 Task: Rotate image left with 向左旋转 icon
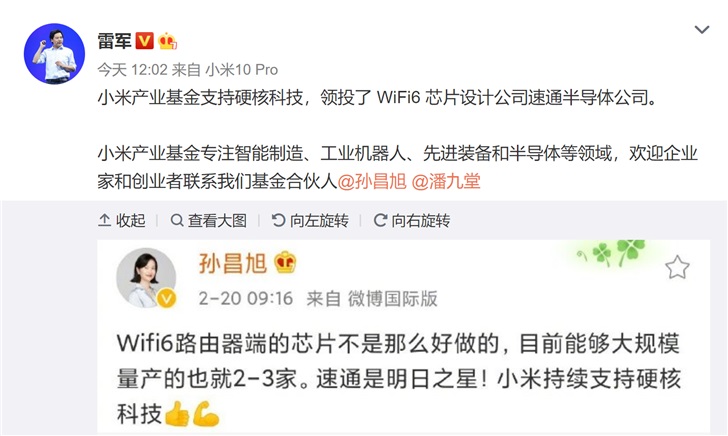[x=278, y=220]
